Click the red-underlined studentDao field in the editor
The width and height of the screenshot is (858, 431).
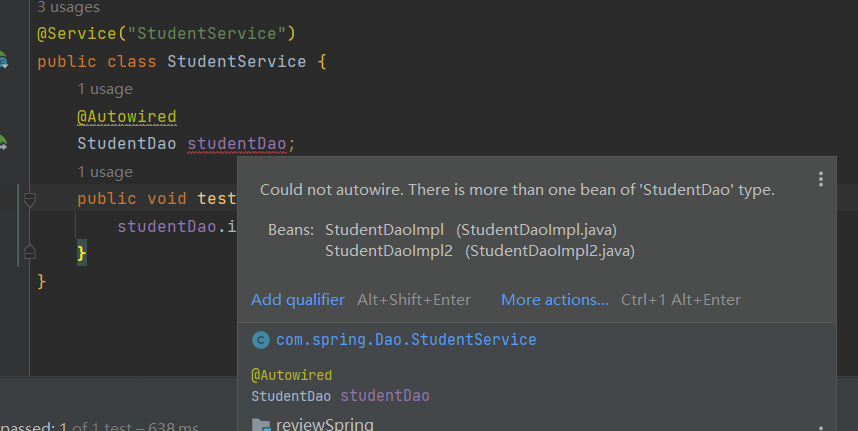tap(237, 144)
